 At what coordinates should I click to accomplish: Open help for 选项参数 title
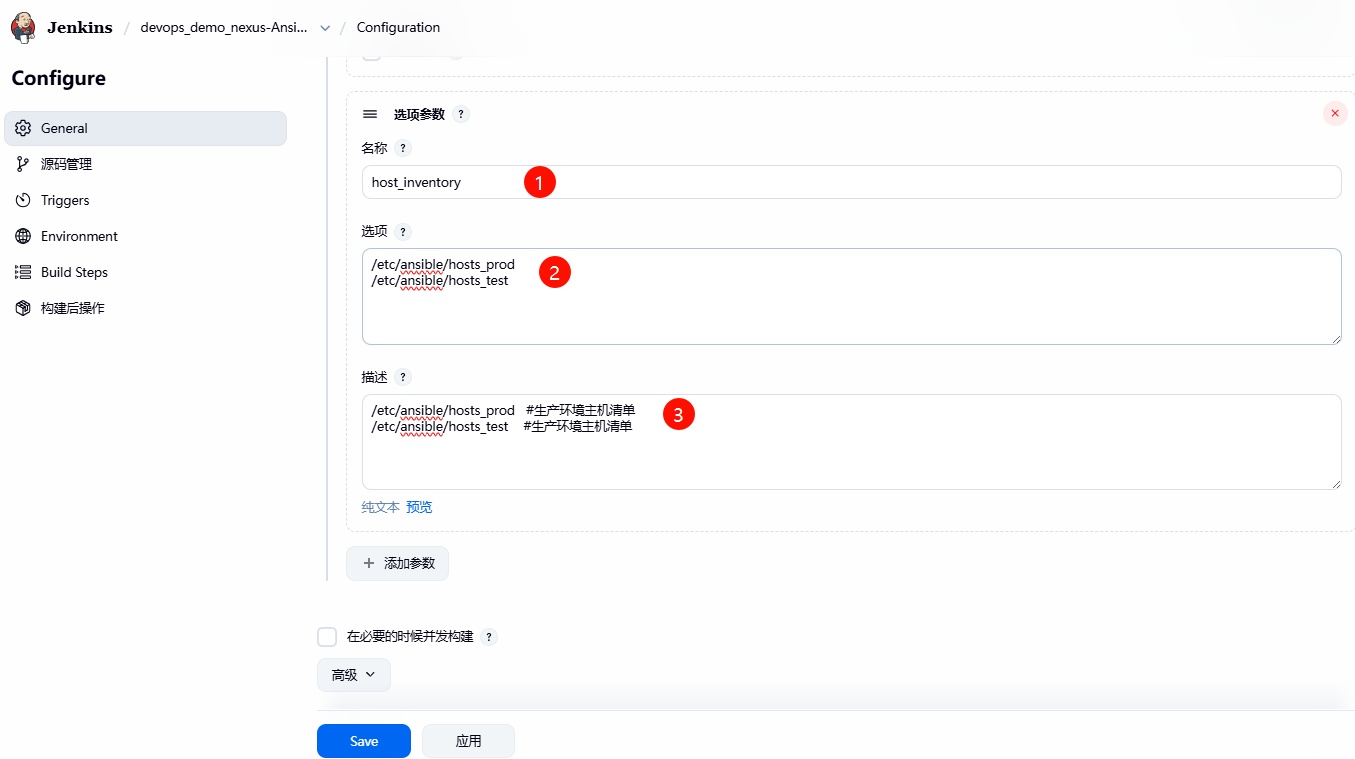tap(461, 114)
